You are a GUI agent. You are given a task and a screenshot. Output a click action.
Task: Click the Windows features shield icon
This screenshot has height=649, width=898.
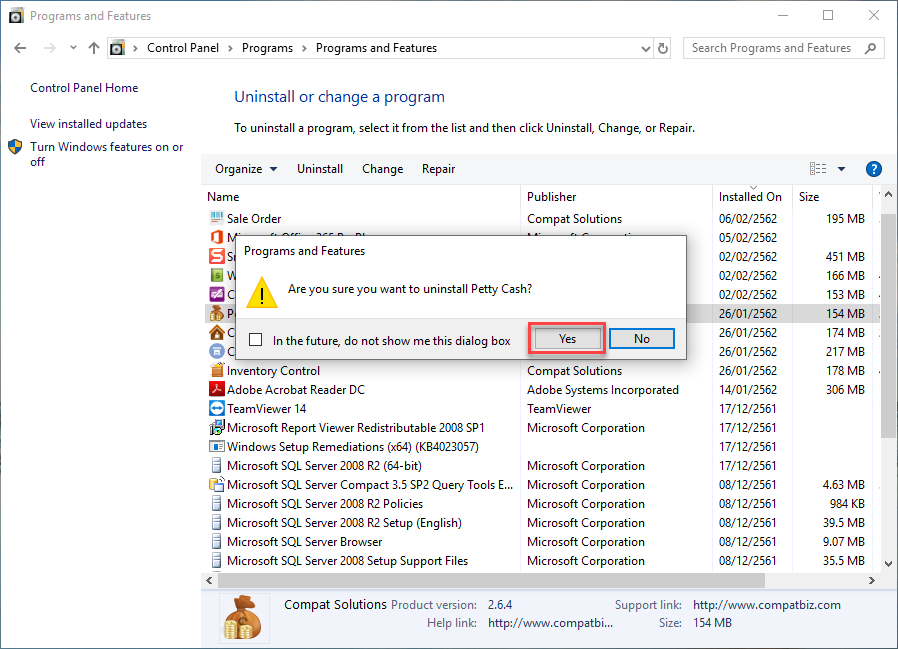click(x=15, y=147)
